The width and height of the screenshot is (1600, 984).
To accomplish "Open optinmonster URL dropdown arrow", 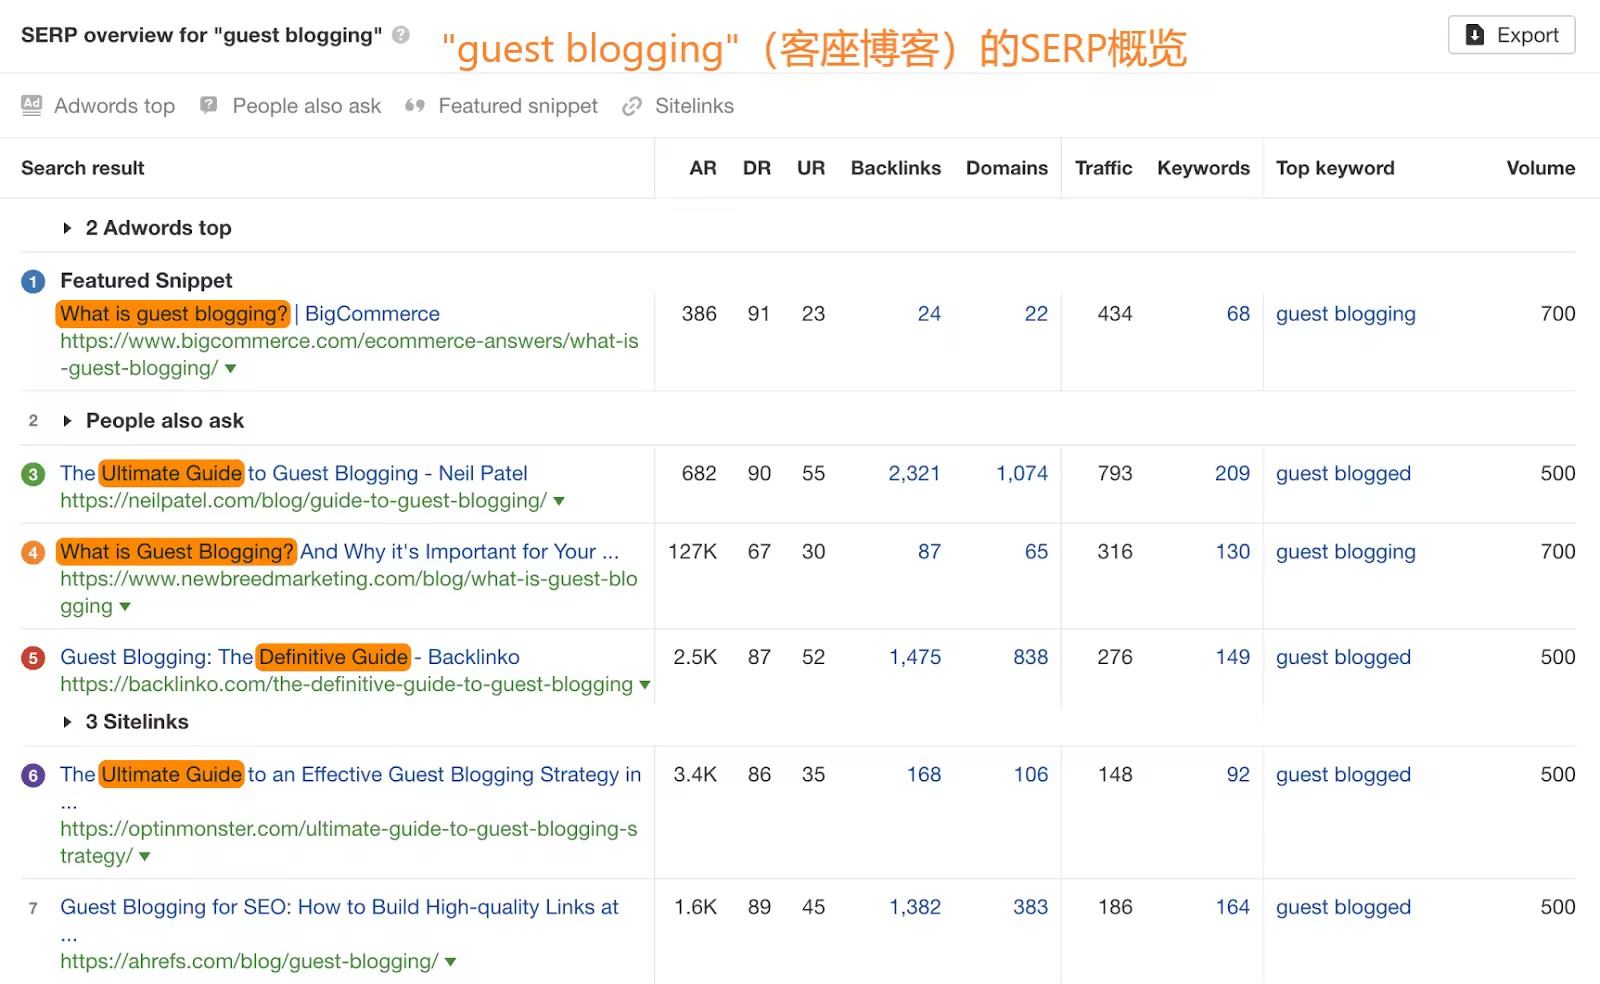I will tap(145, 857).
